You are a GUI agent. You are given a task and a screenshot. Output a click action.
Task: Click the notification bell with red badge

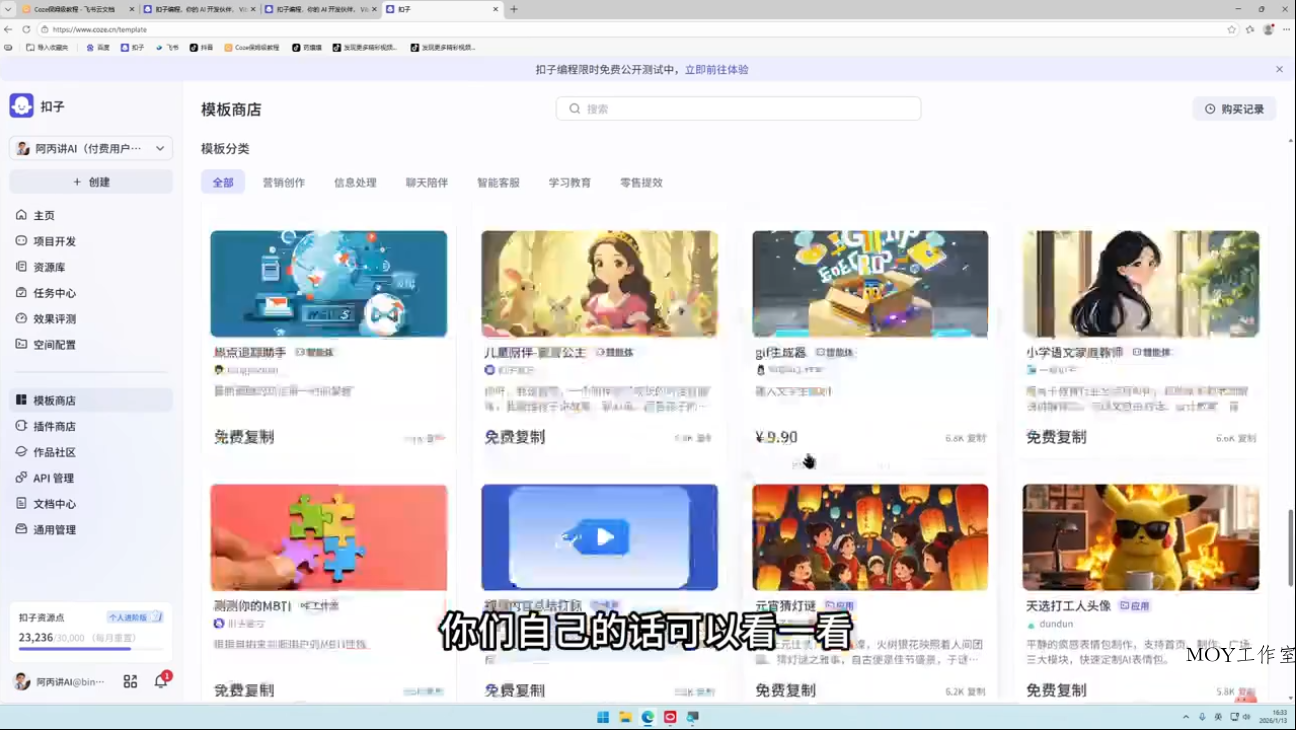tap(159, 681)
